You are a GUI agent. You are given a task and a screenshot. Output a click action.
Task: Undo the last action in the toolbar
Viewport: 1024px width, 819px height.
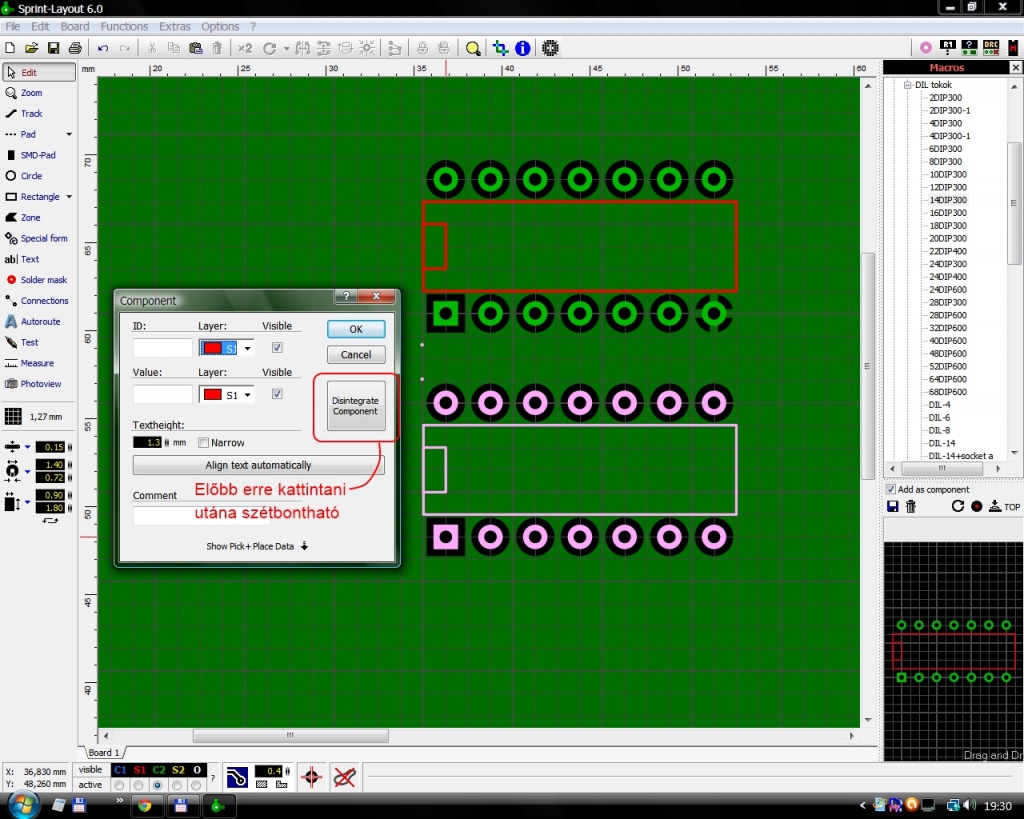click(x=103, y=48)
